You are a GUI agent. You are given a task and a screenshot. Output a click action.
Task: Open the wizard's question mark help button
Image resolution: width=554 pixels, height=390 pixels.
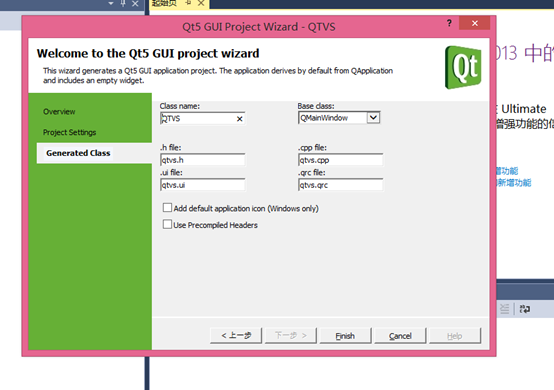point(449,23)
